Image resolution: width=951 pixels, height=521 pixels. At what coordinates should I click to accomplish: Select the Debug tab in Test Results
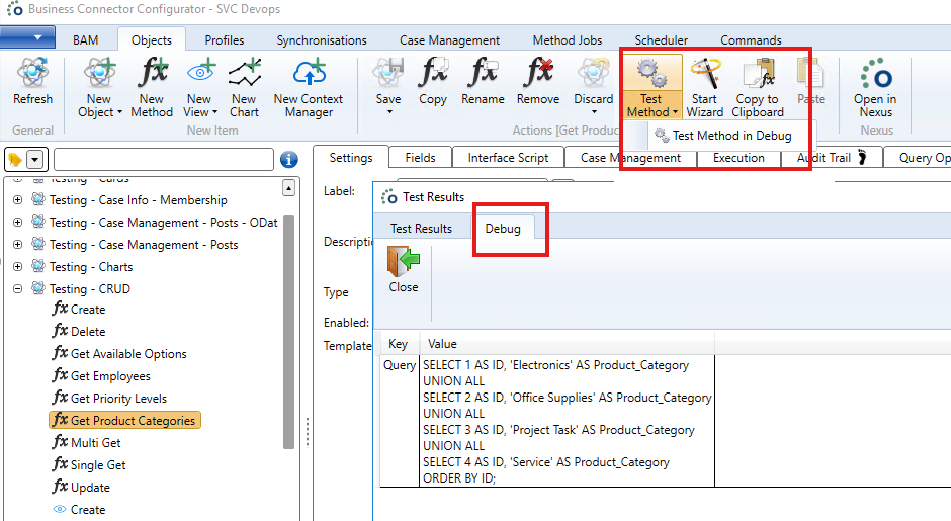pos(503,229)
